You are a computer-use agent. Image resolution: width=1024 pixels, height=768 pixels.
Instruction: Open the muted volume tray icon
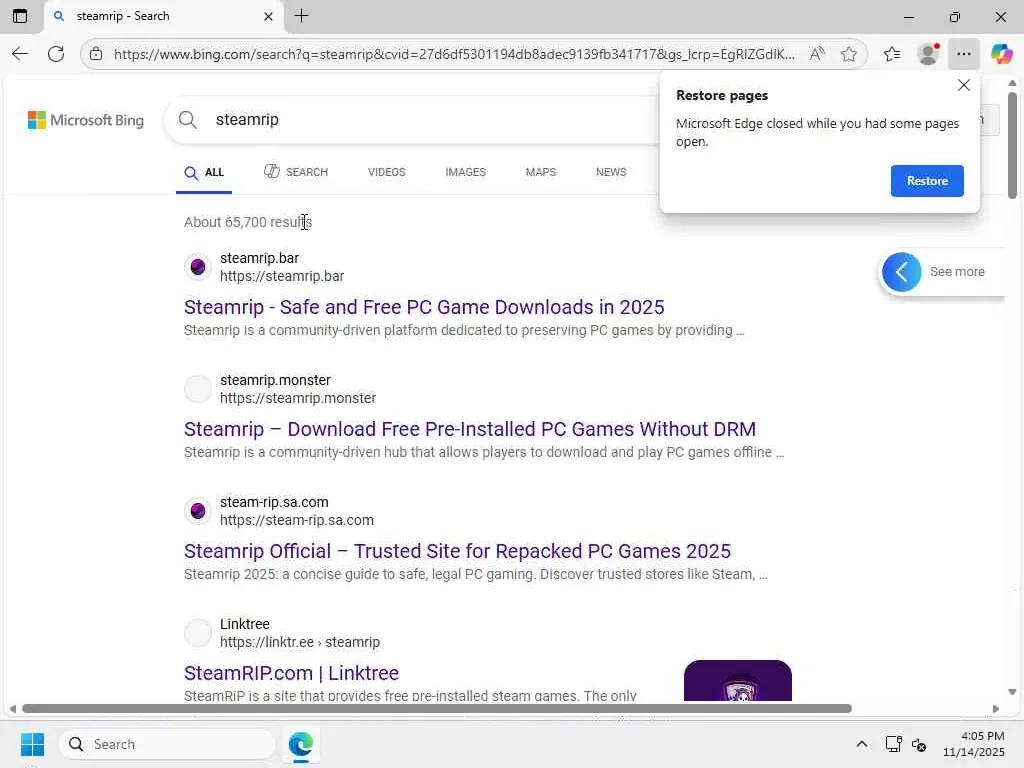(919, 744)
